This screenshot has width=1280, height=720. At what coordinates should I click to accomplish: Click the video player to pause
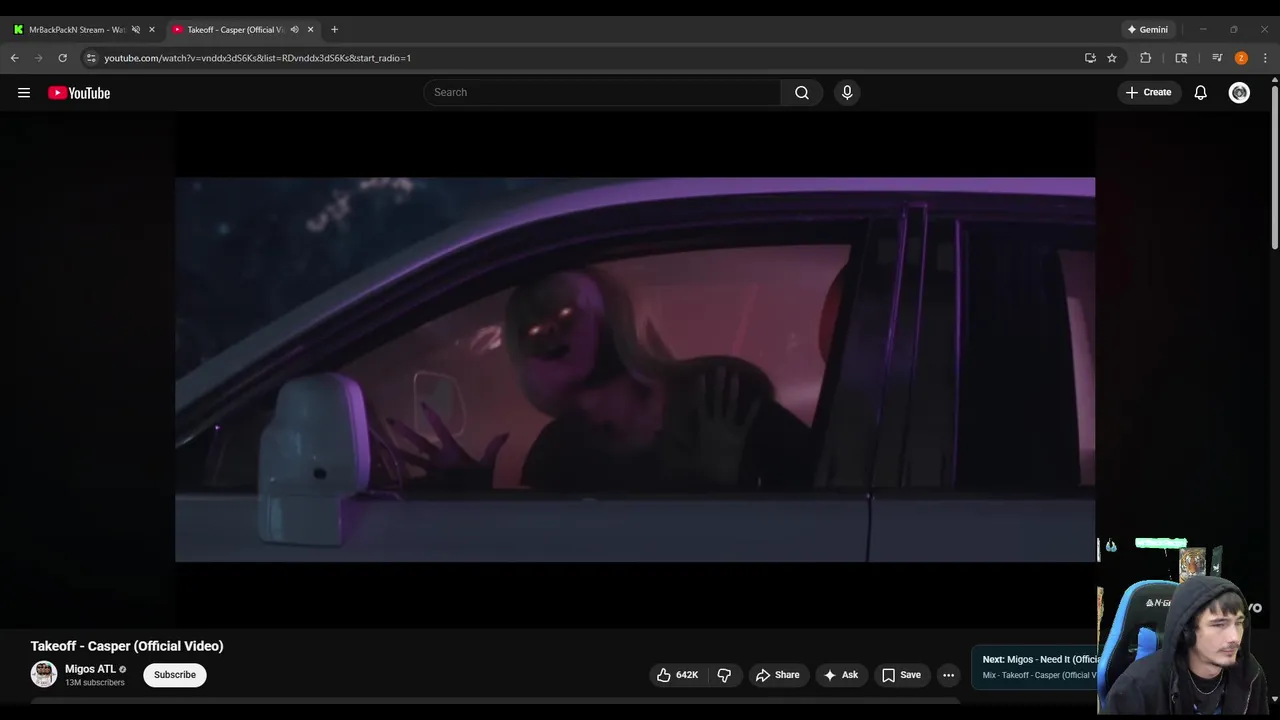(635, 370)
